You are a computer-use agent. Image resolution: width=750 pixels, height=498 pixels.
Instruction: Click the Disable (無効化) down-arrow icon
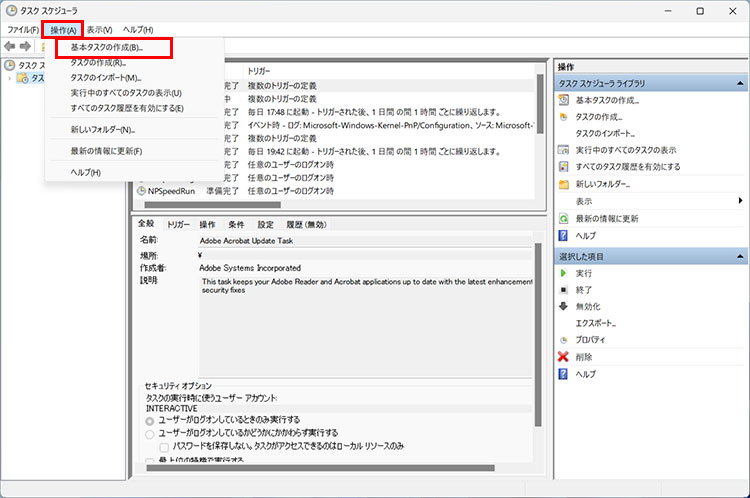[564, 306]
